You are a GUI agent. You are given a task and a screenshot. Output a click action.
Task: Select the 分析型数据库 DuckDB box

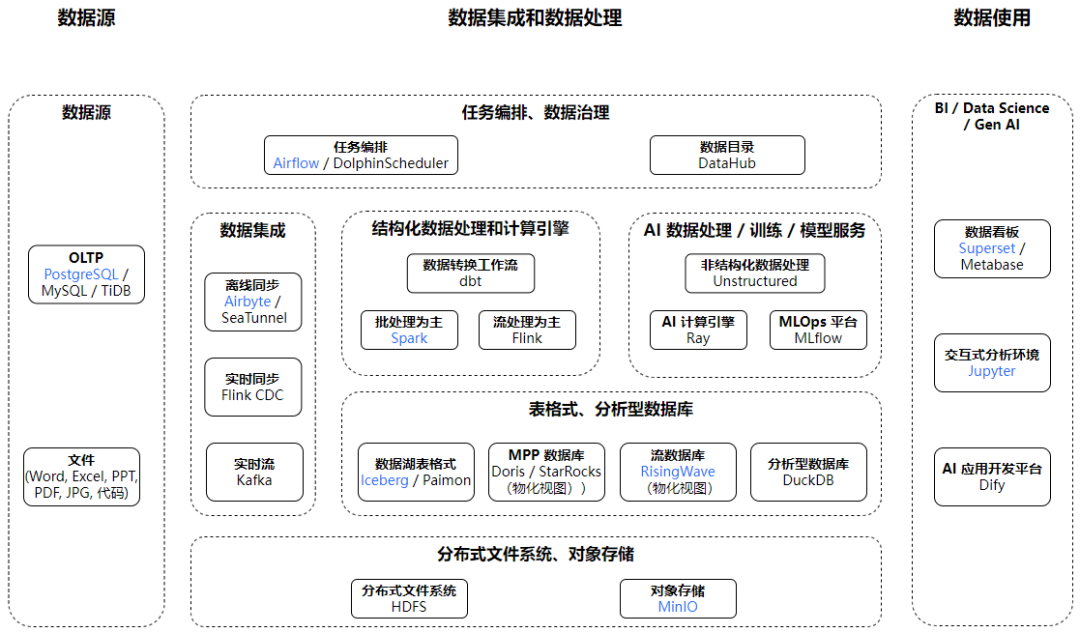[809, 472]
